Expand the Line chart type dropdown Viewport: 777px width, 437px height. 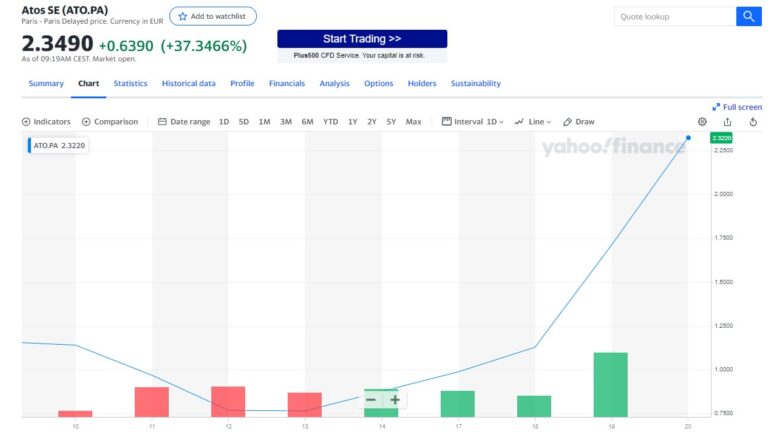click(533, 122)
